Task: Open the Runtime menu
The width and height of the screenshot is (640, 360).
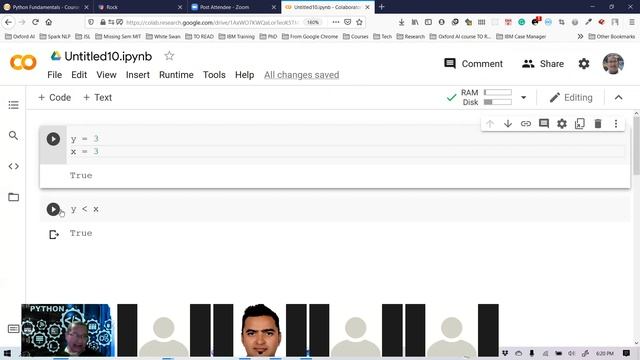Action: tap(176, 75)
